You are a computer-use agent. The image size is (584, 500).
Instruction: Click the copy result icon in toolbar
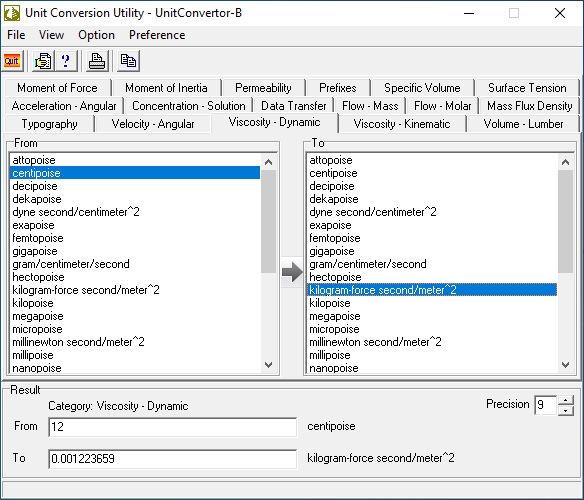(x=128, y=61)
